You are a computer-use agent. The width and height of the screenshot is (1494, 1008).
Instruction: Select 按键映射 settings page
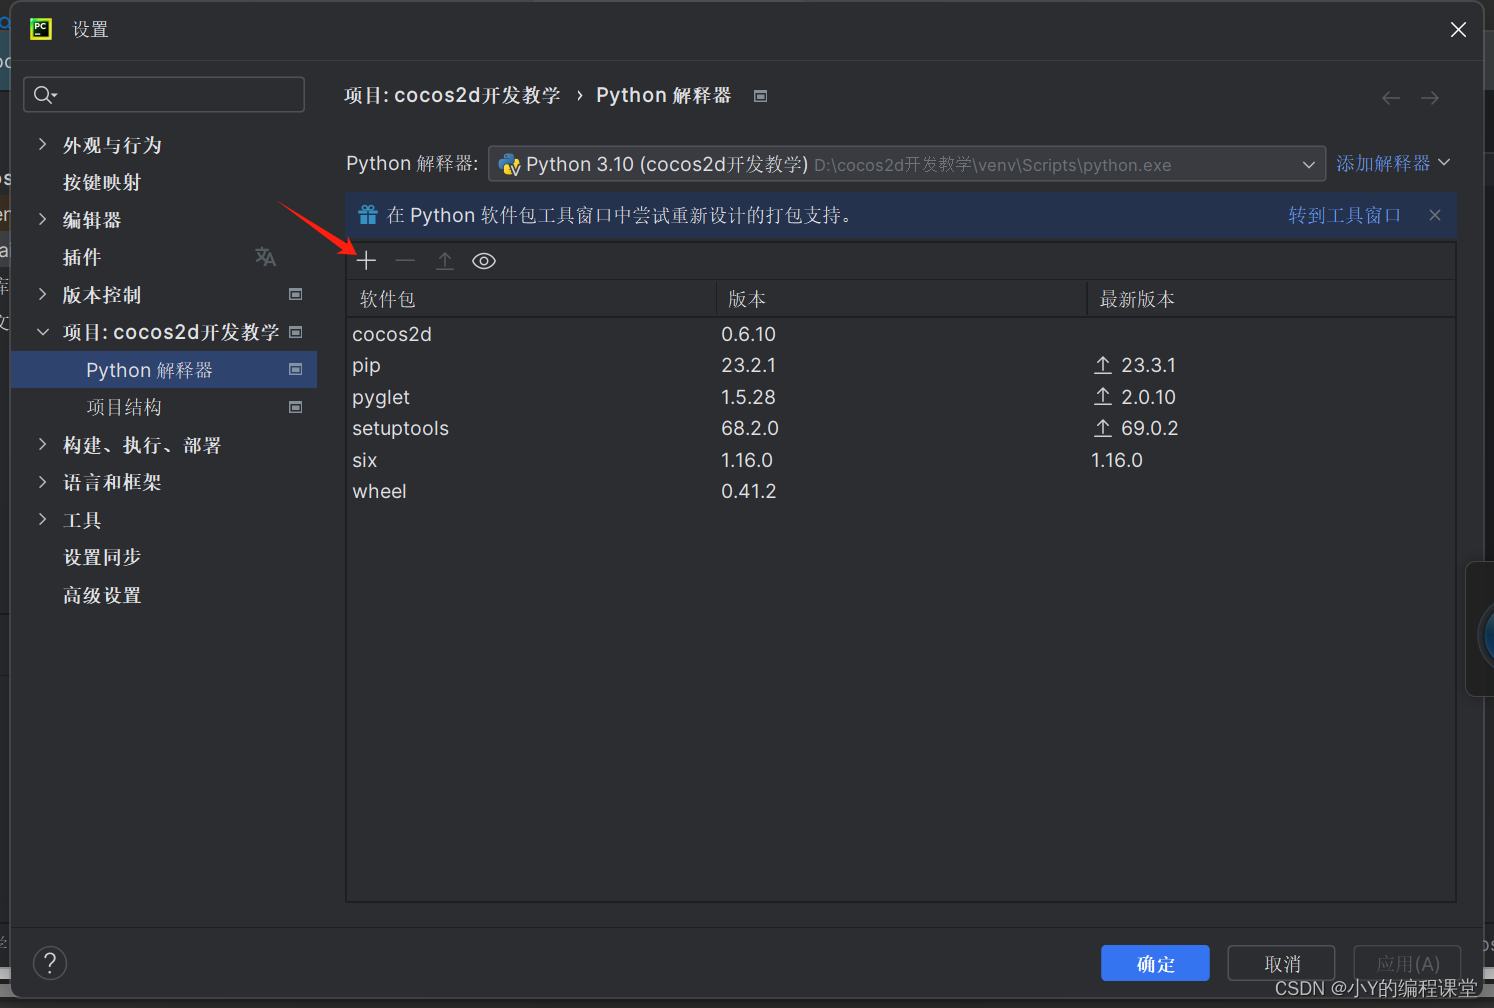(102, 182)
